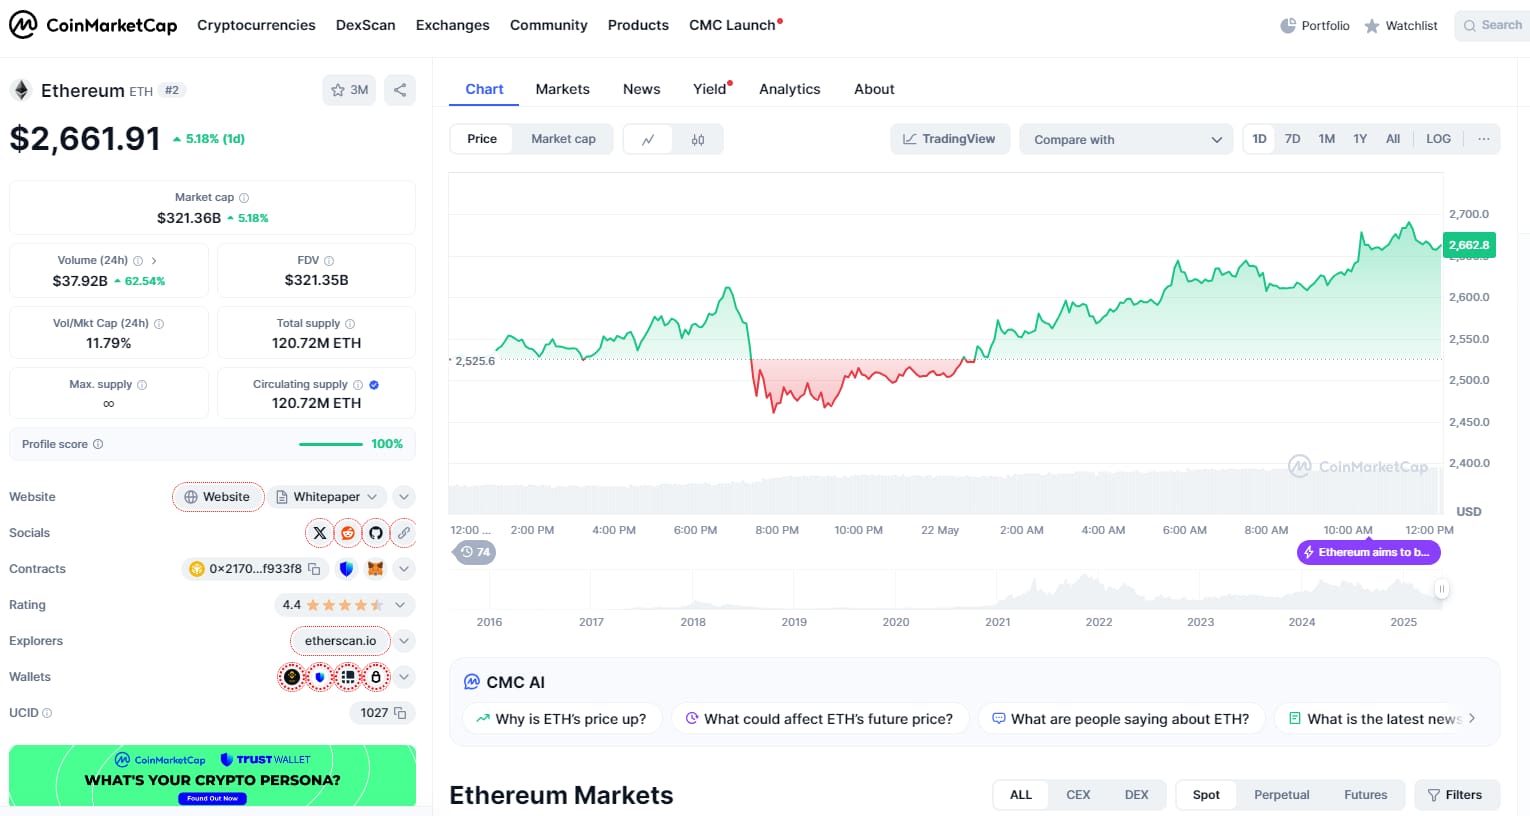
Task: Open TradingView chart button
Action: point(950,139)
